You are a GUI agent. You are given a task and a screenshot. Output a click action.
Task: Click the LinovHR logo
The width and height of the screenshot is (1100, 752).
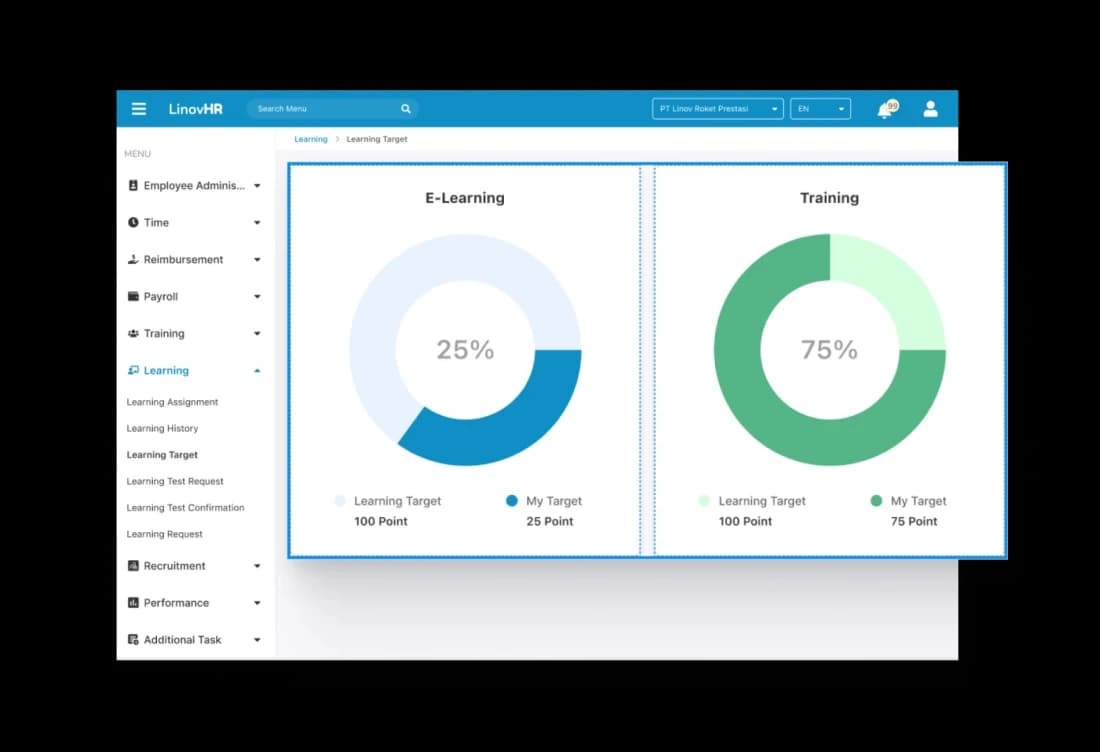pyautogui.click(x=196, y=109)
